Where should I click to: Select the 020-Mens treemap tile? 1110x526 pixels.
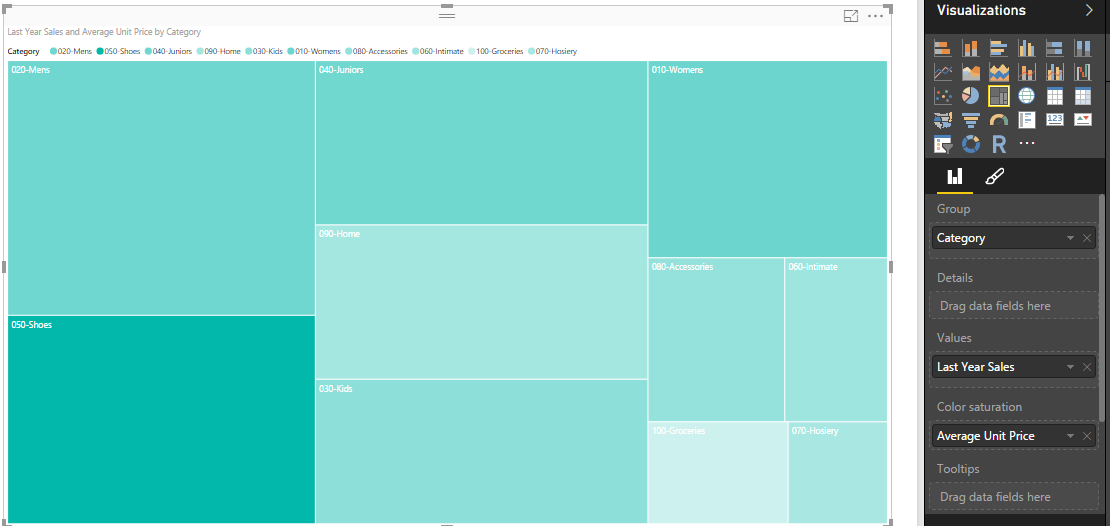(x=161, y=188)
